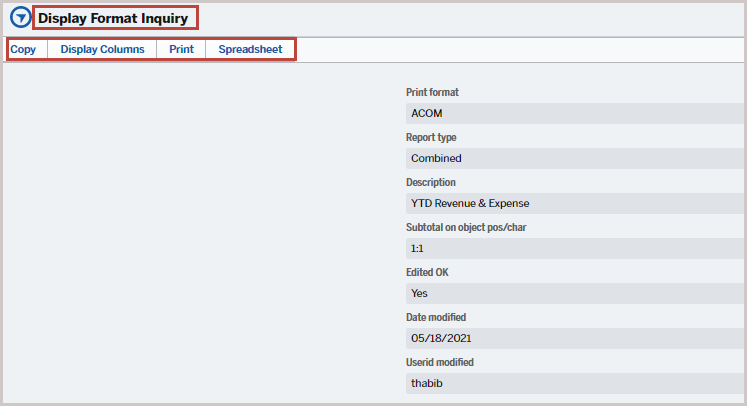Click the ACOM print format field
Screen dimensions: 747x406
[574, 113]
